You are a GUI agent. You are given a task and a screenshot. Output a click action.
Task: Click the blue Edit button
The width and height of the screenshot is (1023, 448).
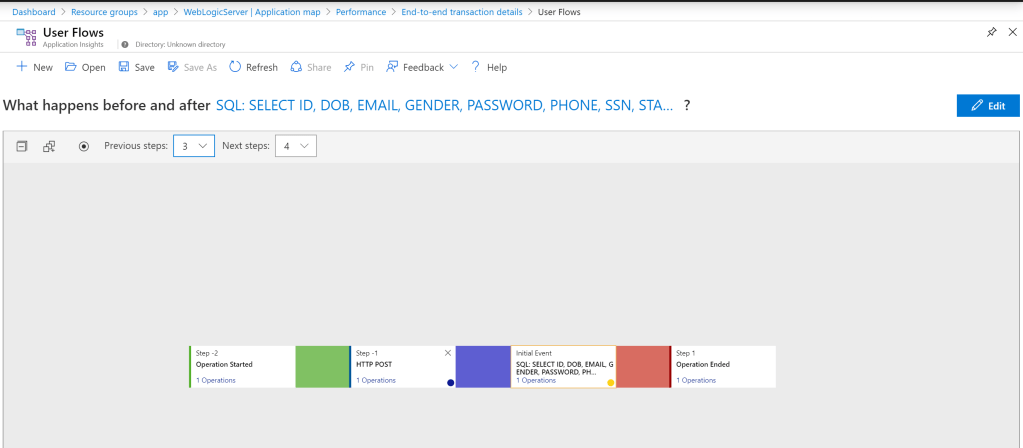click(x=987, y=106)
